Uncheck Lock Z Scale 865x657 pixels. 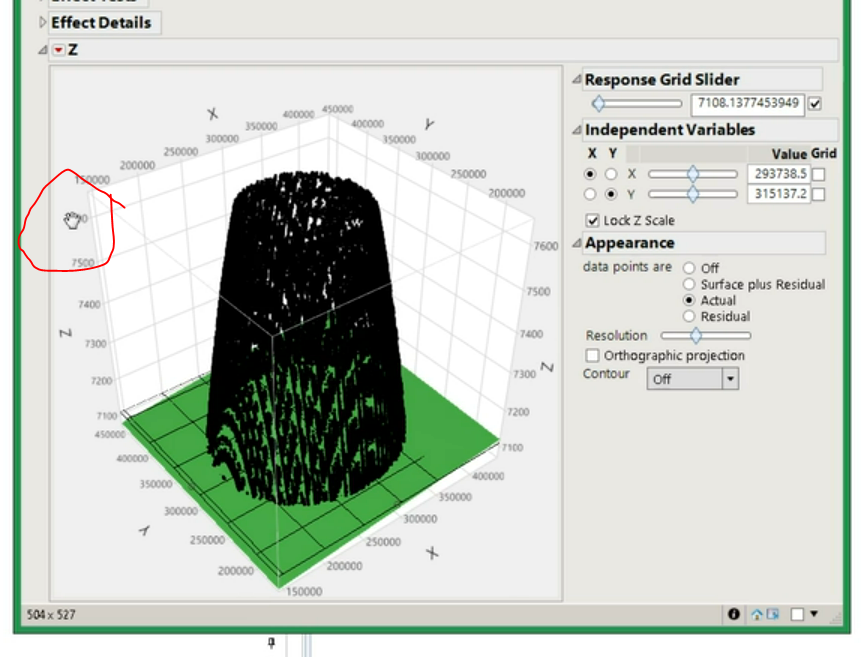pyautogui.click(x=592, y=221)
